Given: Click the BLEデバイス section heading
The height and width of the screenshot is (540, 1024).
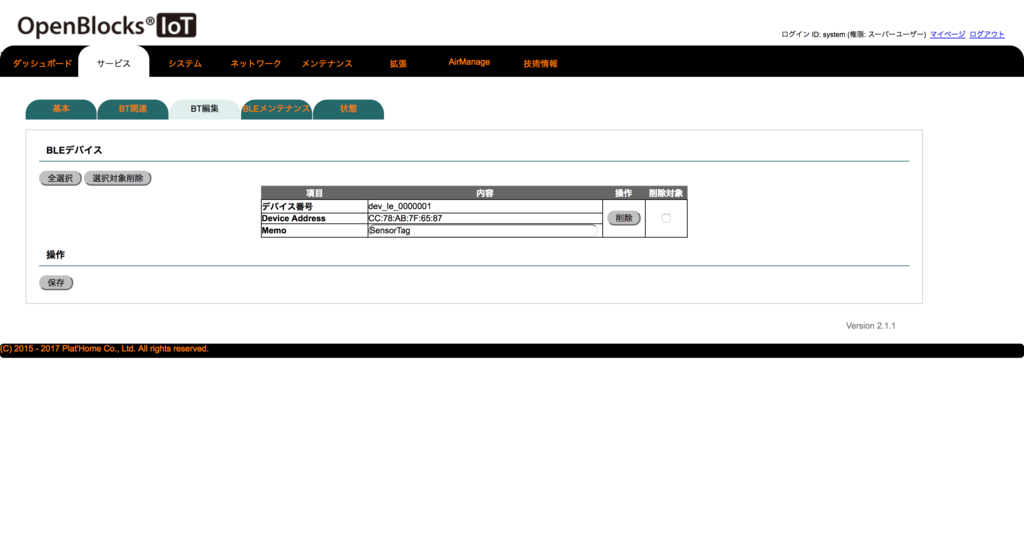Looking at the screenshot, I should (x=74, y=150).
